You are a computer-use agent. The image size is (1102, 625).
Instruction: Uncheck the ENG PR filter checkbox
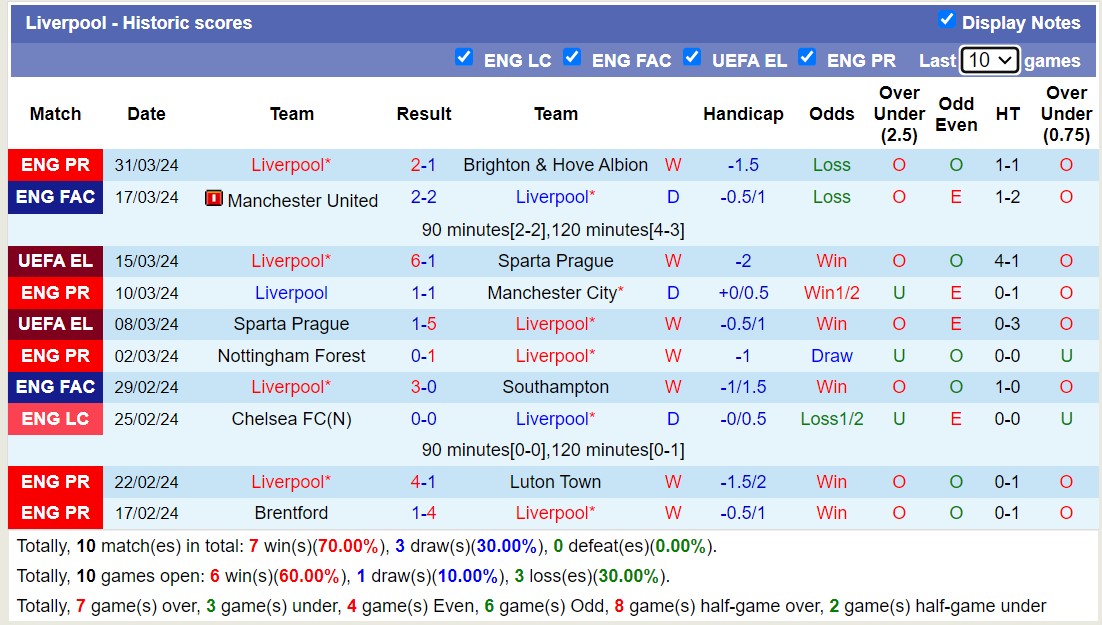807,58
